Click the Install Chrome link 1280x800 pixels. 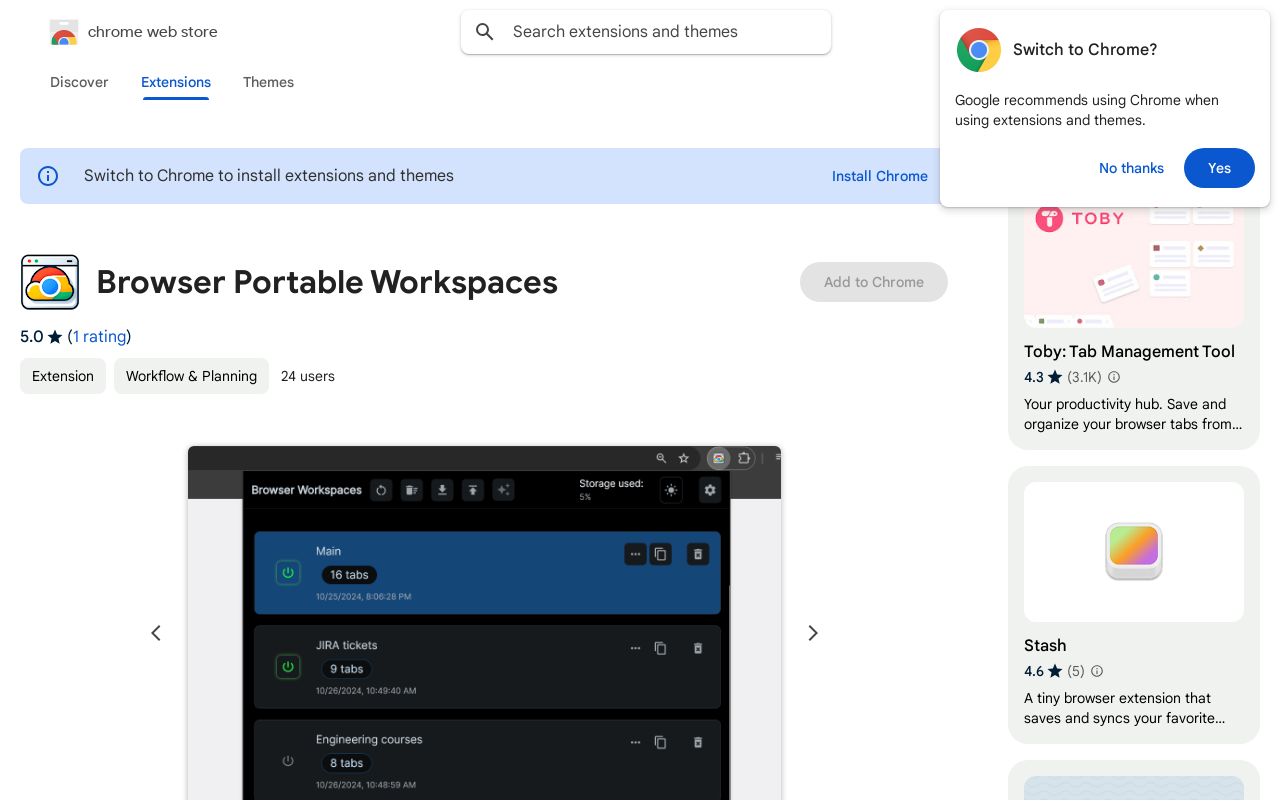pyautogui.click(x=879, y=176)
